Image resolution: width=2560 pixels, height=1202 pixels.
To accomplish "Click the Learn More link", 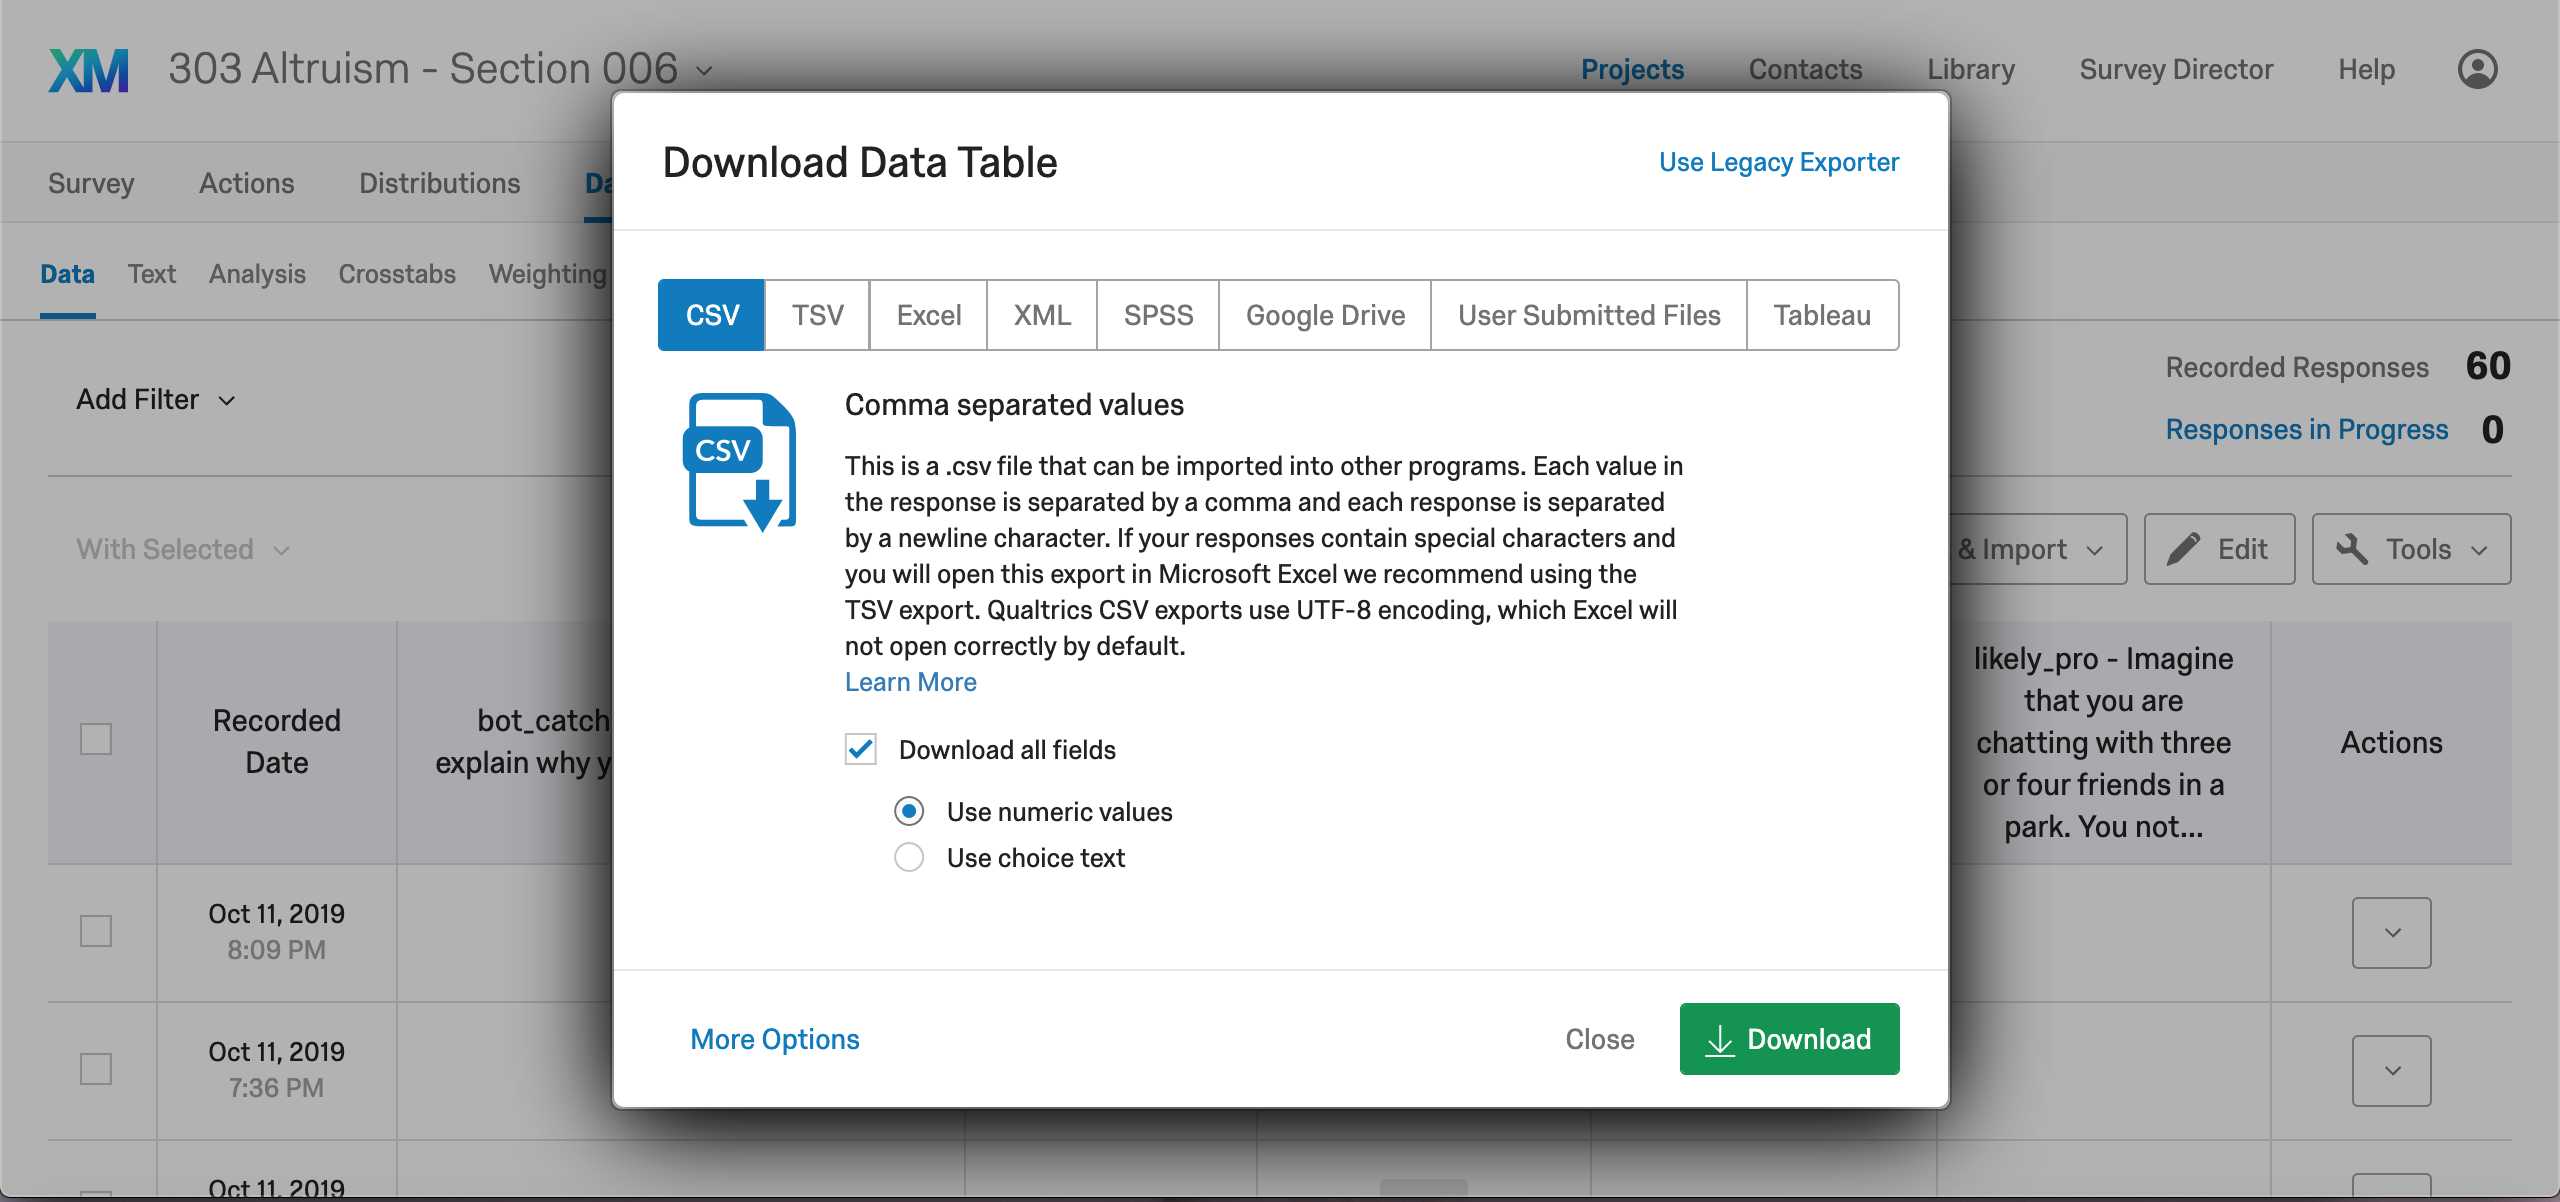I will point(909,683).
